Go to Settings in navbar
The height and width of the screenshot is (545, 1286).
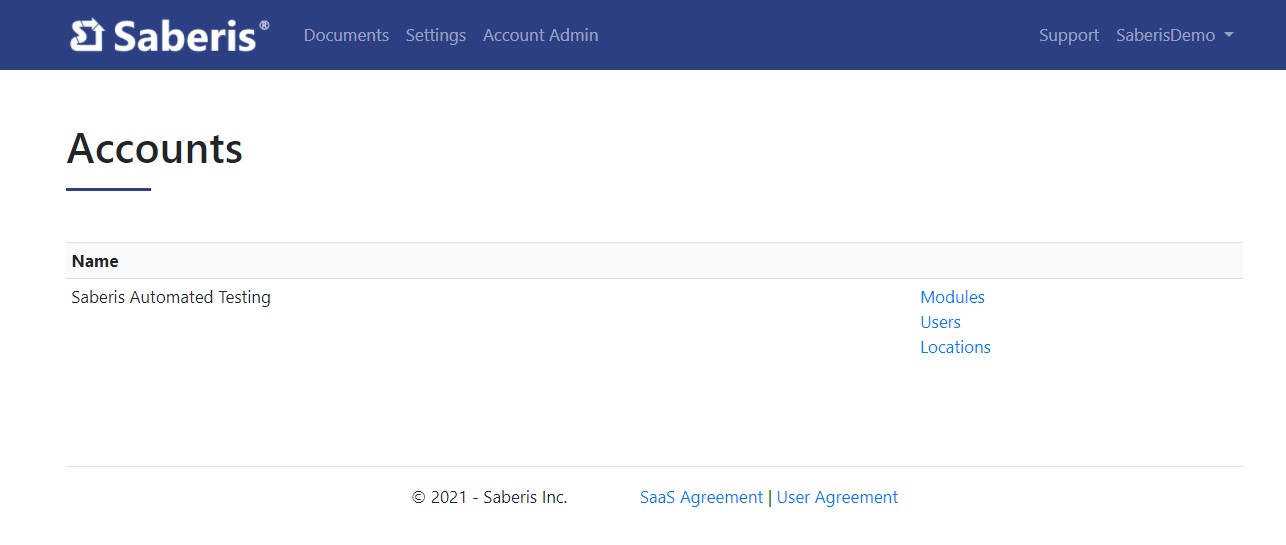(x=436, y=35)
